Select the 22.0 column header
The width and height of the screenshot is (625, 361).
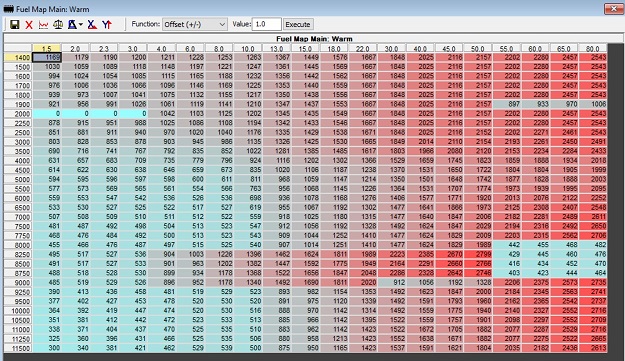[362, 48]
